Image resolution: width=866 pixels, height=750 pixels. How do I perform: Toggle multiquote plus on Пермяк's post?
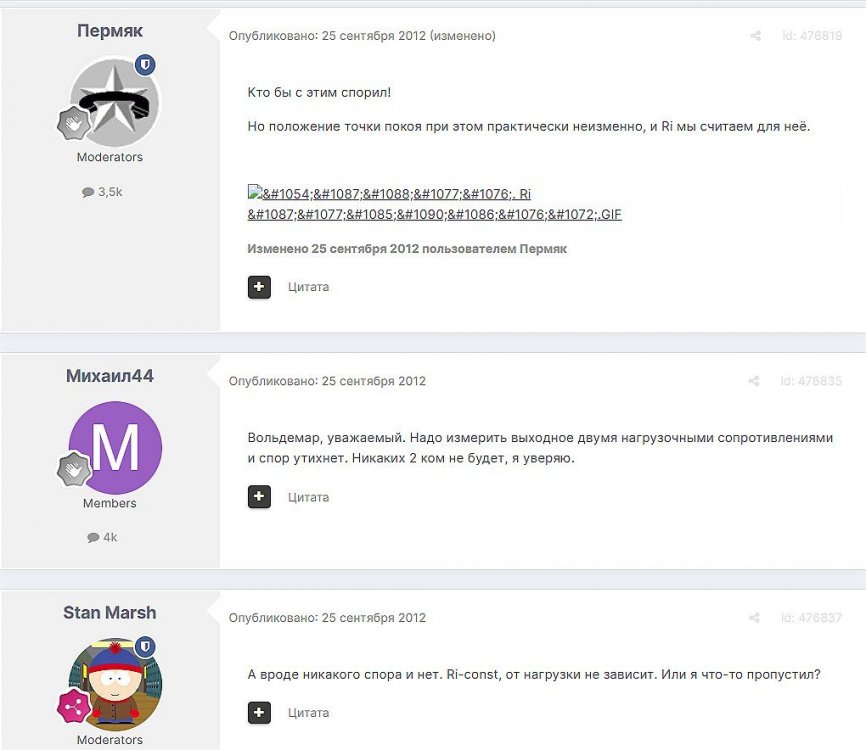click(x=259, y=287)
